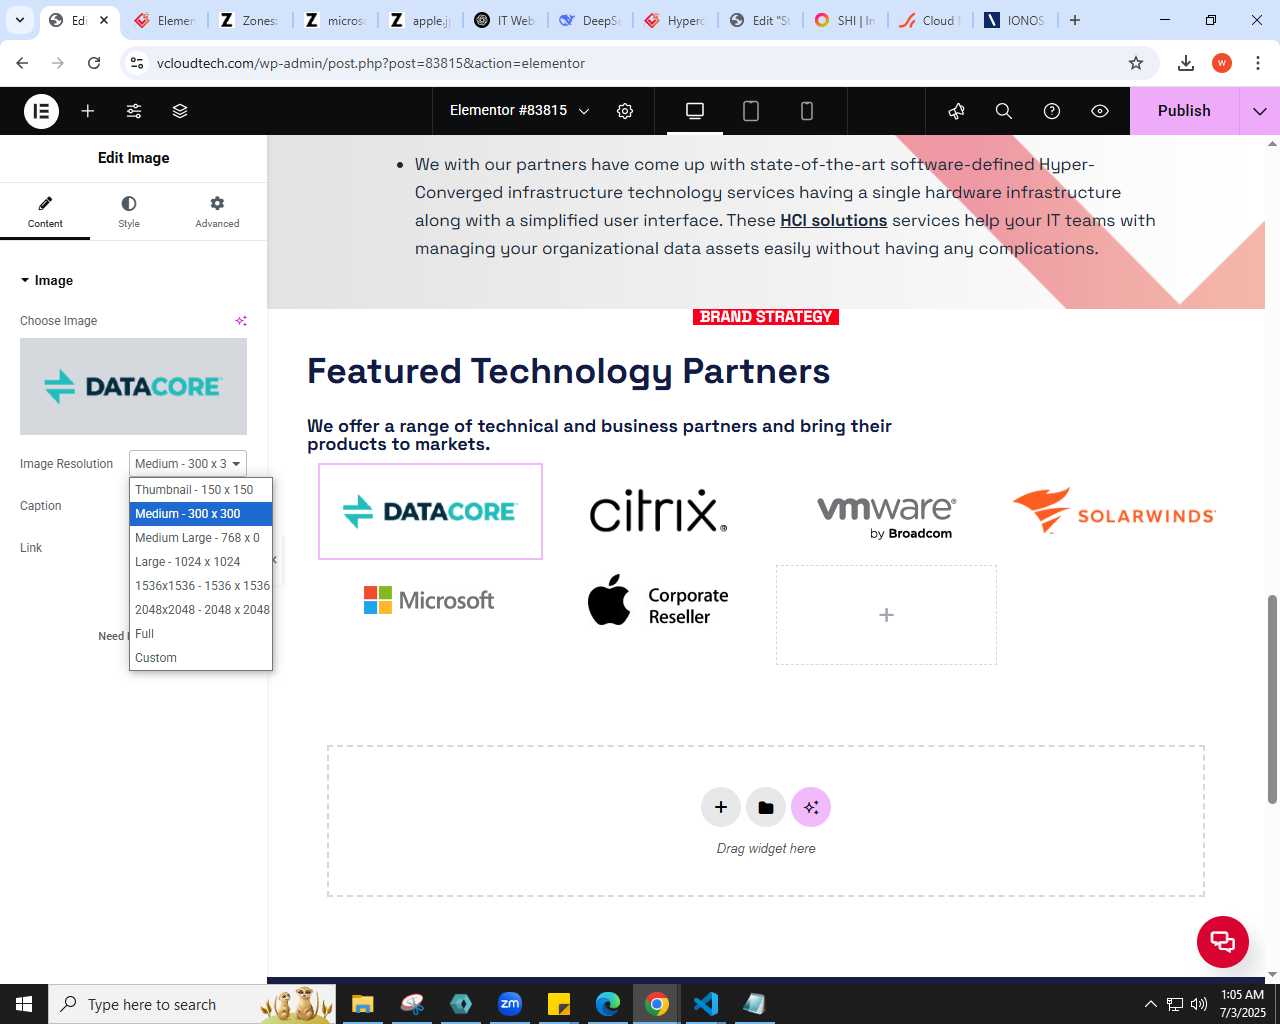Open the browser downloads icon
1280x1024 pixels.
tap(1186, 63)
